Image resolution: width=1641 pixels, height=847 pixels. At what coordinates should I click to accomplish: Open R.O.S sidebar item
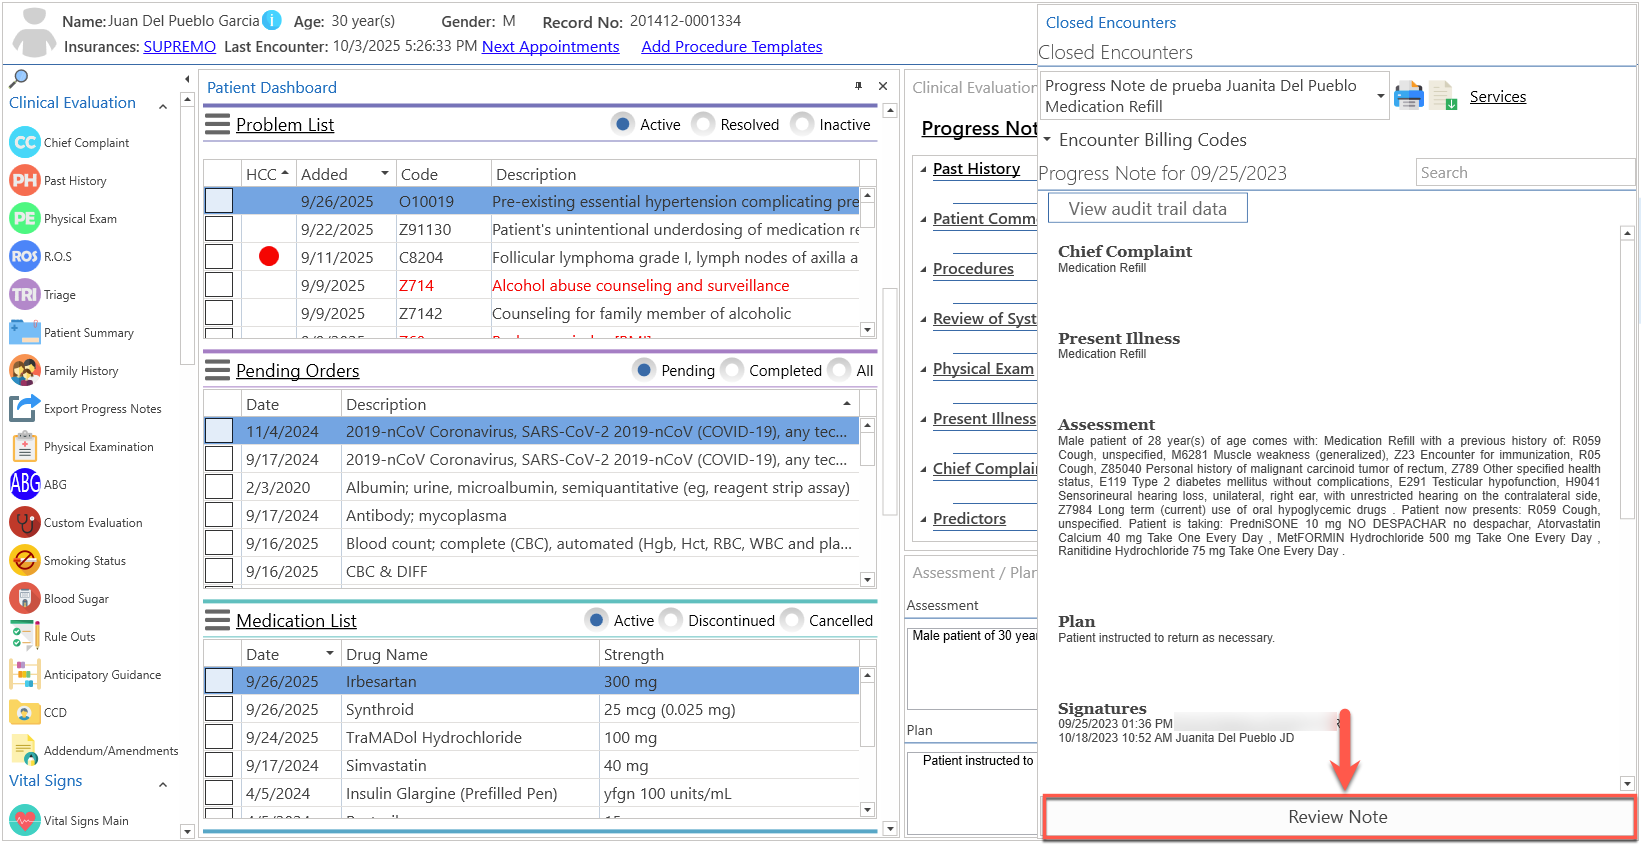coord(41,257)
